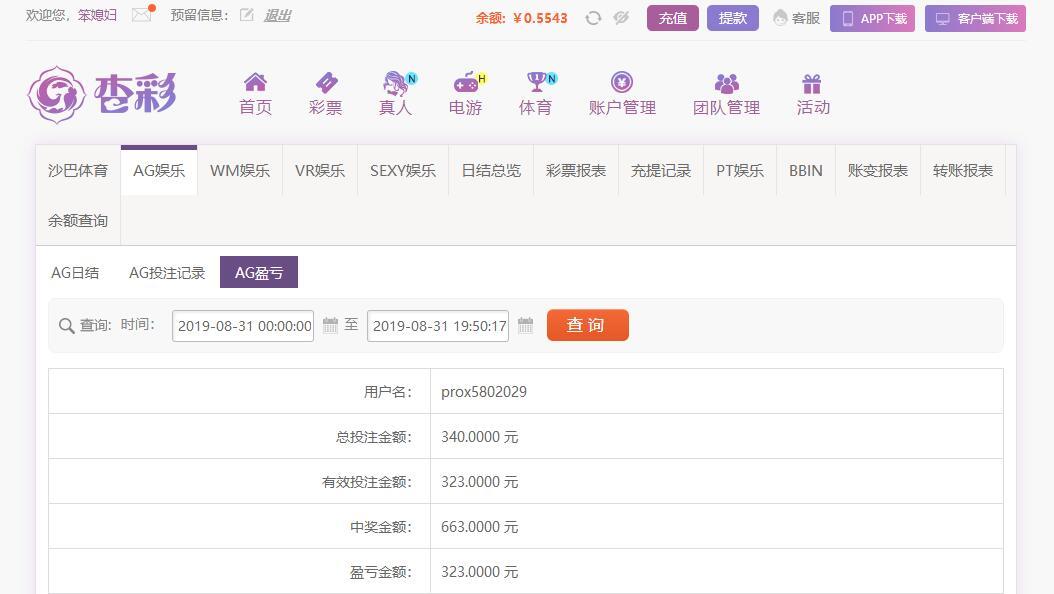Open start date calendar picker

330,325
